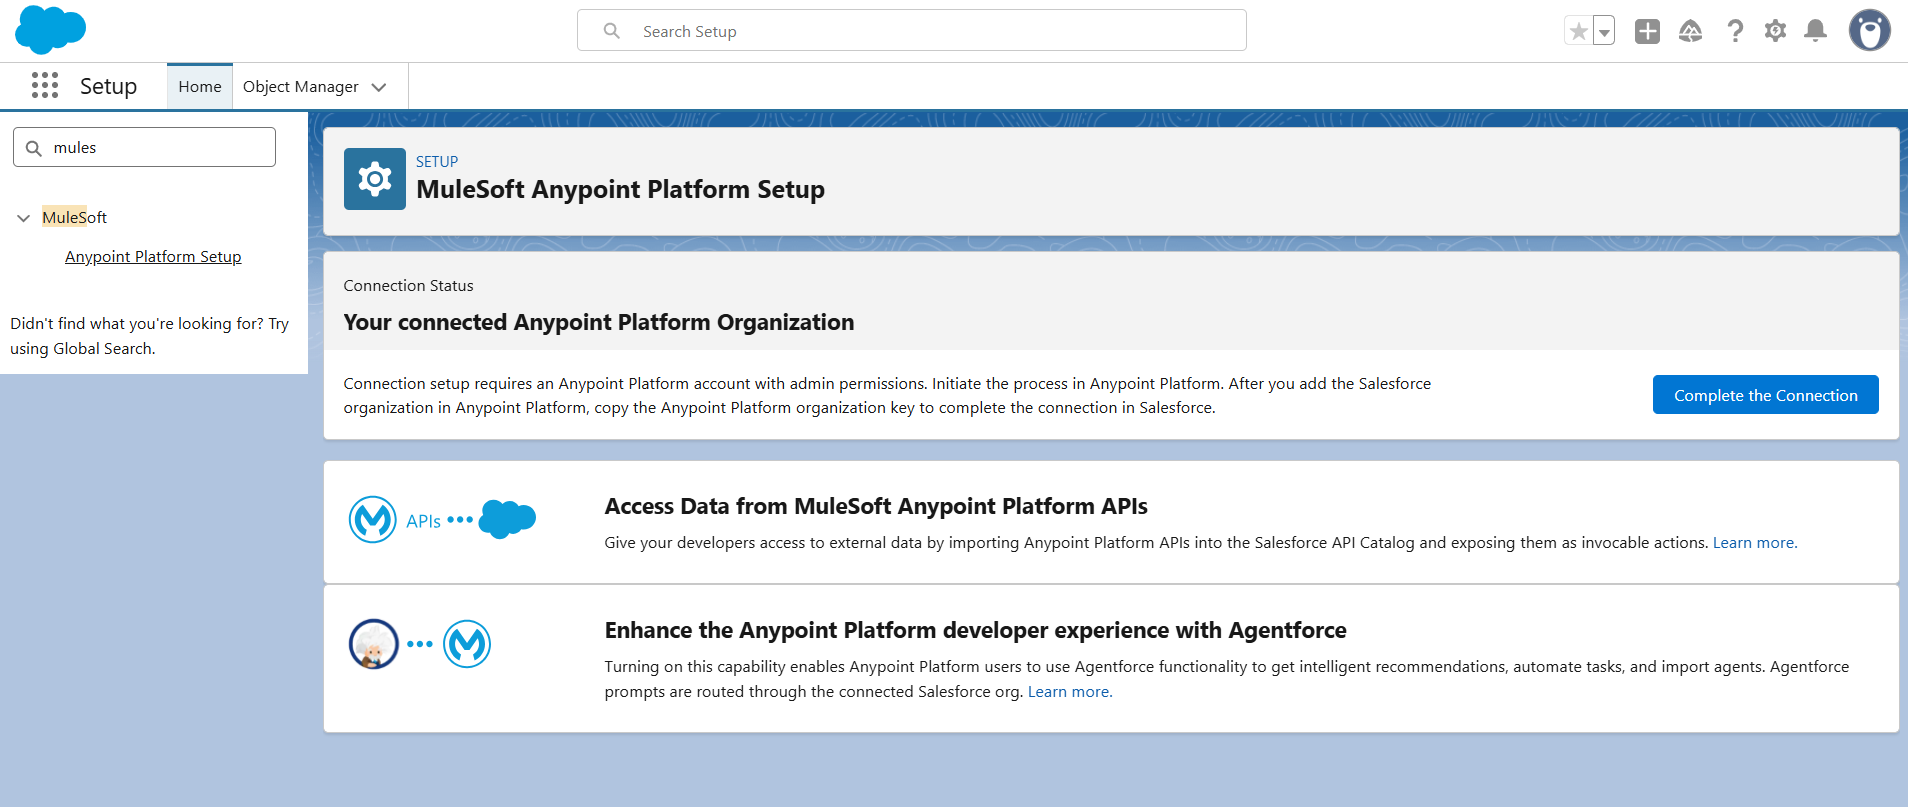The width and height of the screenshot is (1908, 807).
Task: Click Learn more under Agentforce section
Action: tap(1069, 692)
